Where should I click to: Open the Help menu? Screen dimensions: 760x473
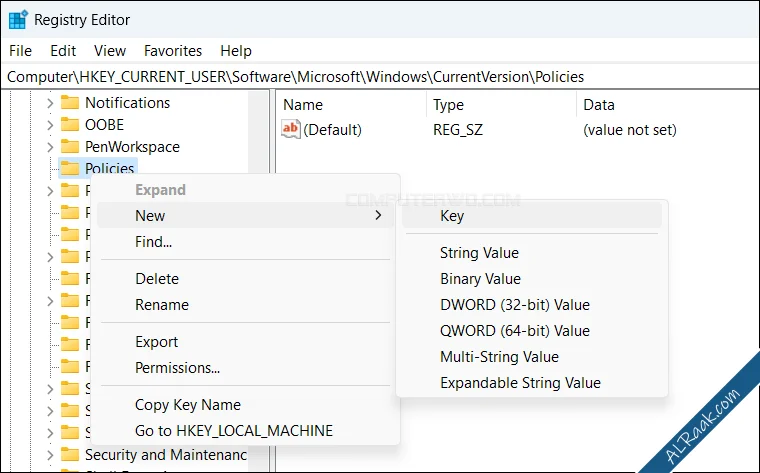point(236,51)
